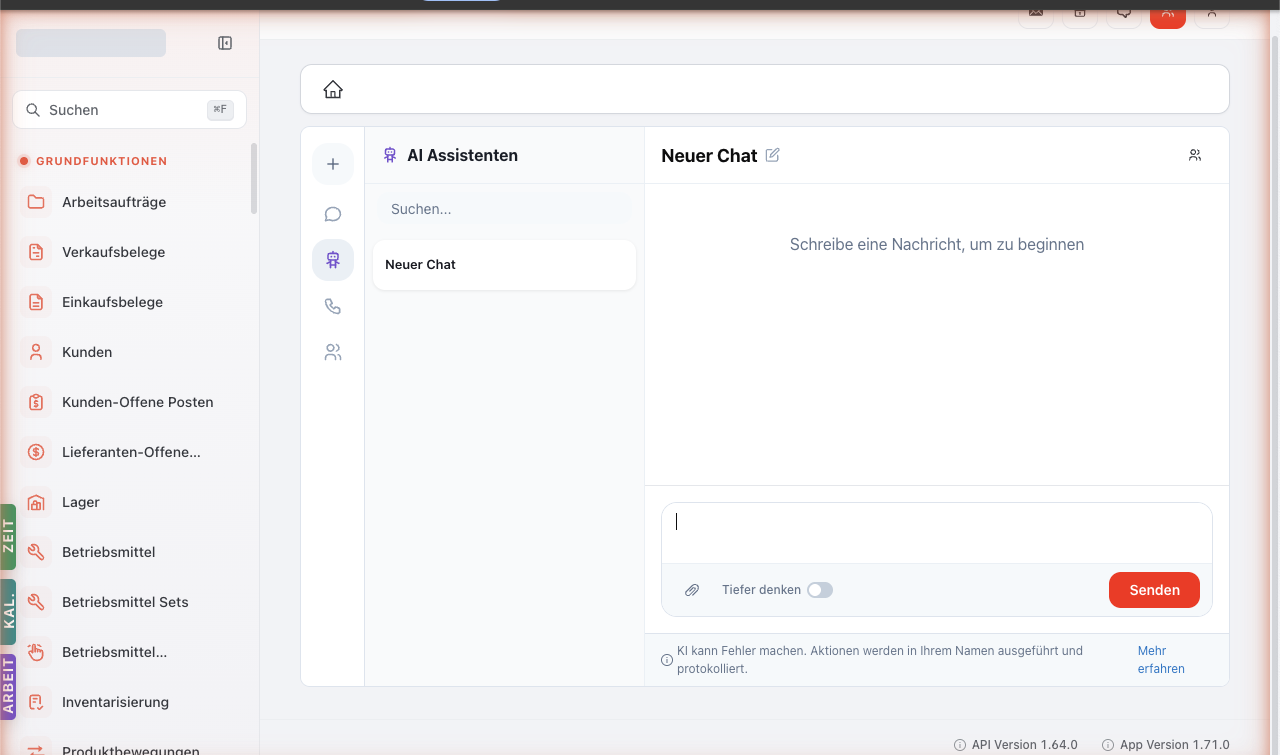
Task: Click the AI Assistenten panel heading
Action: [x=462, y=155]
